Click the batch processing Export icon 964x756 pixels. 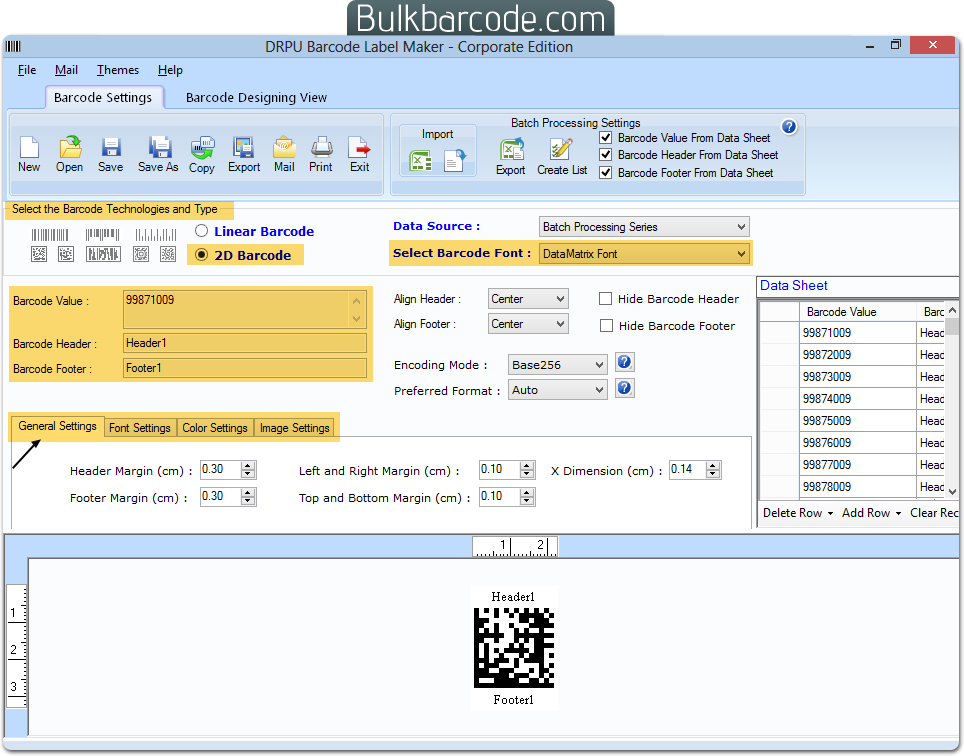[511, 150]
